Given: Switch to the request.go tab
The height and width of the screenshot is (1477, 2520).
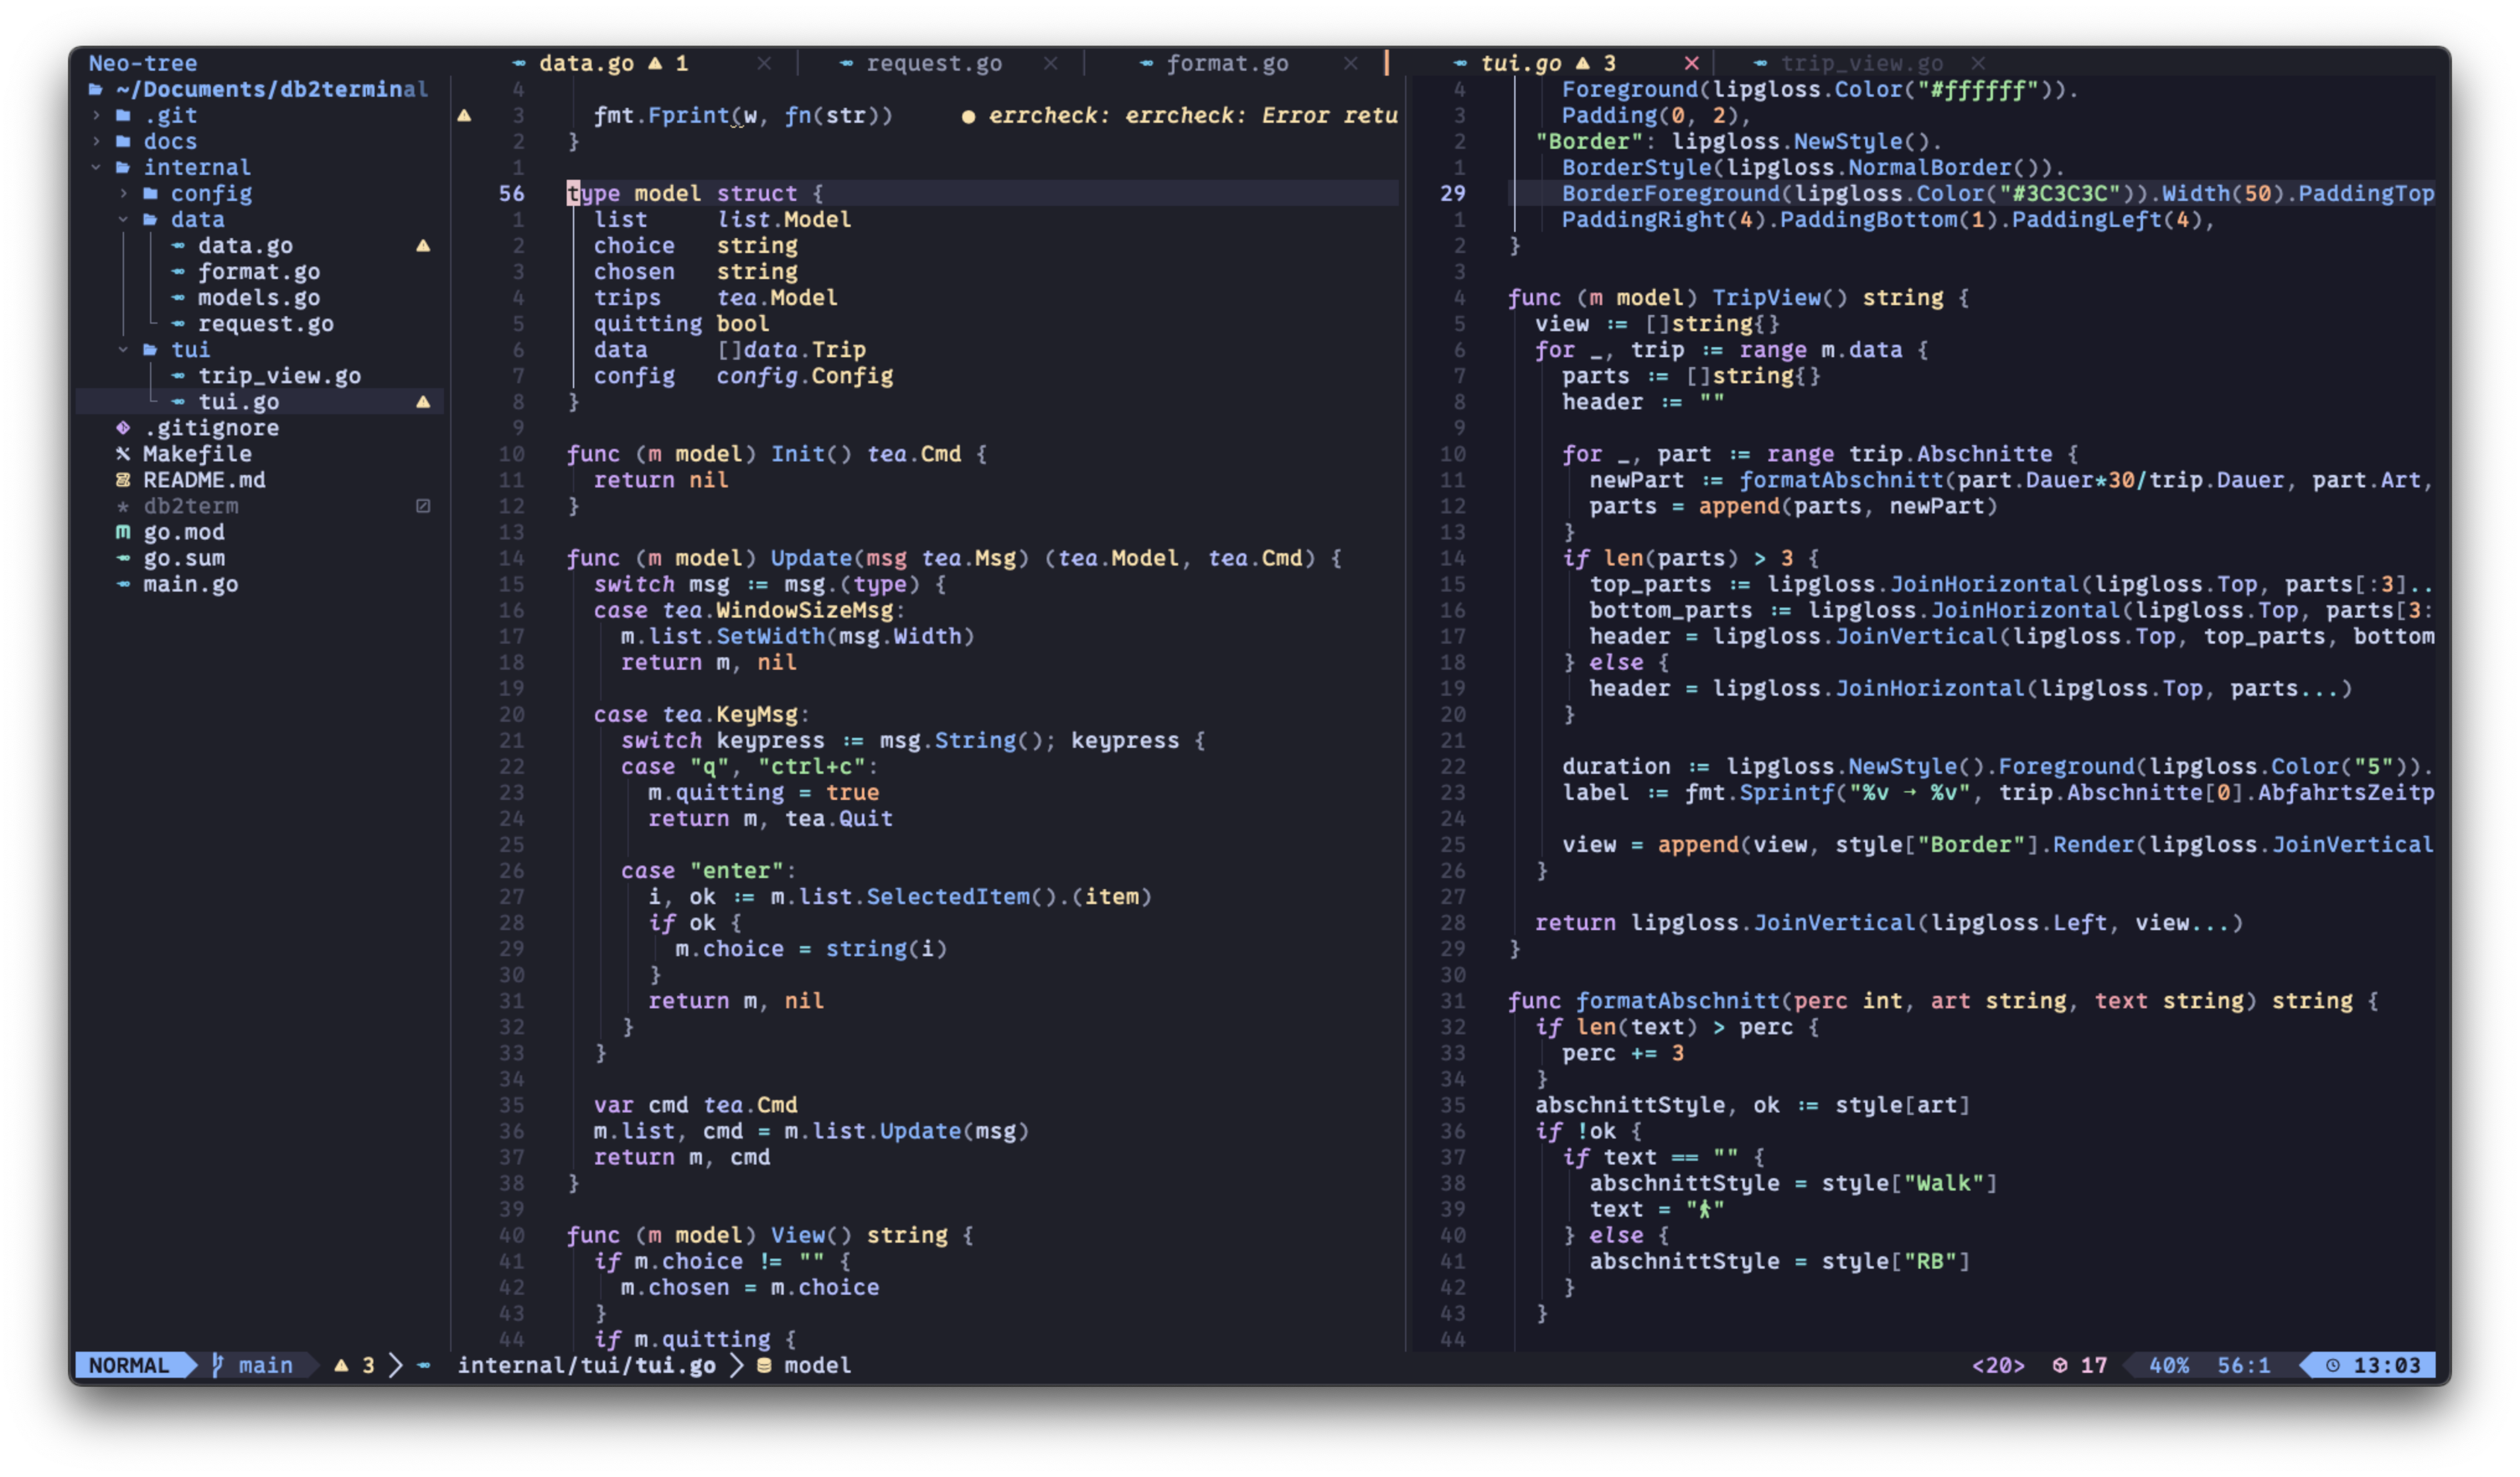Looking at the screenshot, I should point(935,63).
